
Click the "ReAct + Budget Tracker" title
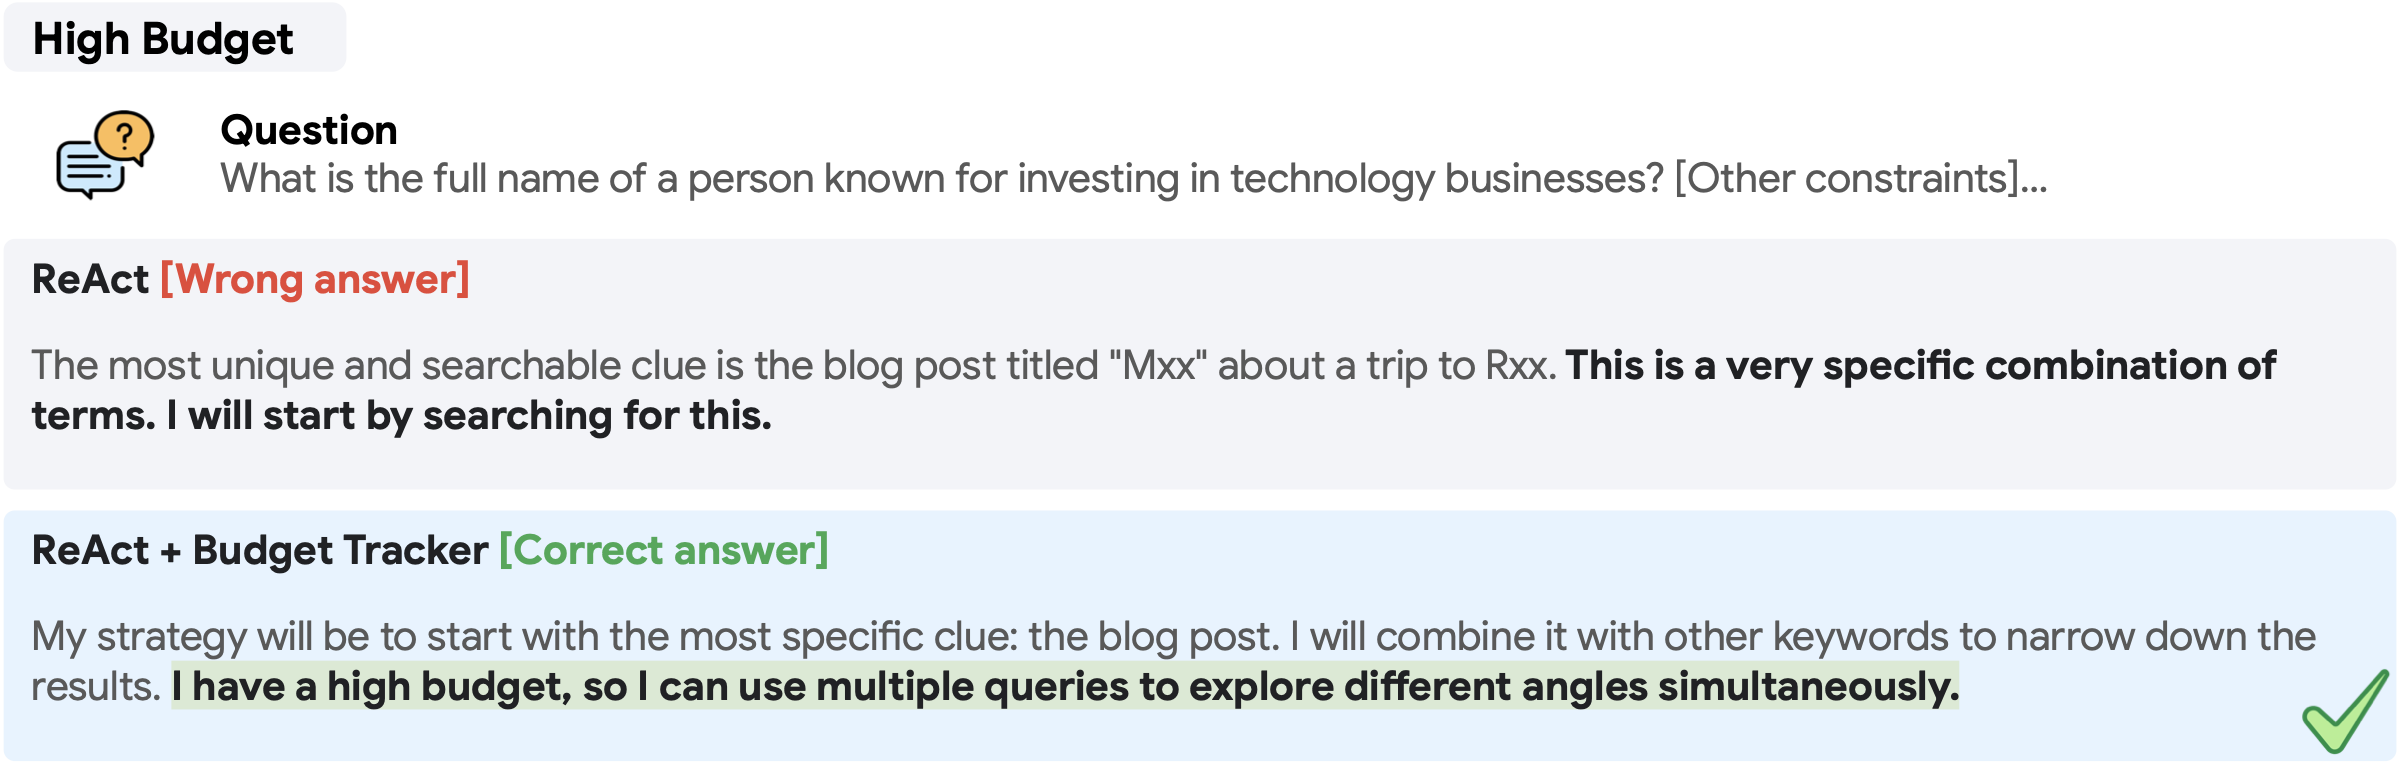[x=260, y=550]
